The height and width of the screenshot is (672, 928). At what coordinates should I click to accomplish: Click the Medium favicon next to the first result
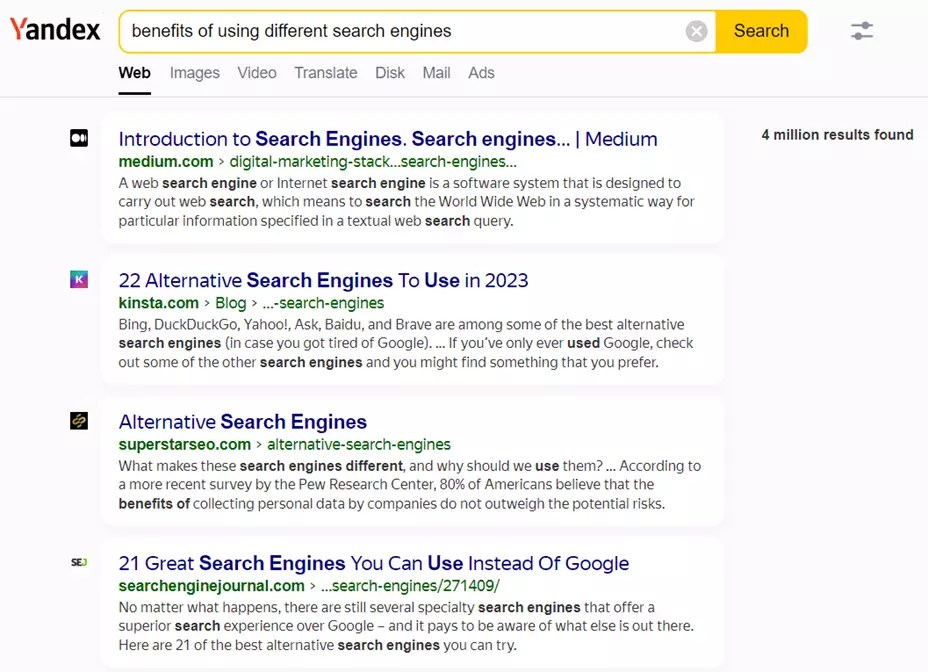[x=78, y=138]
